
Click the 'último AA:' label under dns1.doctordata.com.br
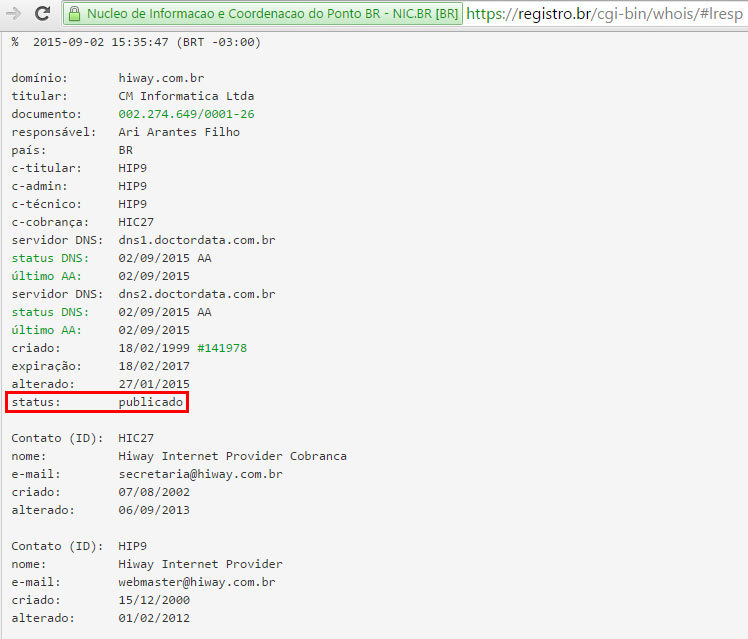pyautogui.click(x=46, y=276)
